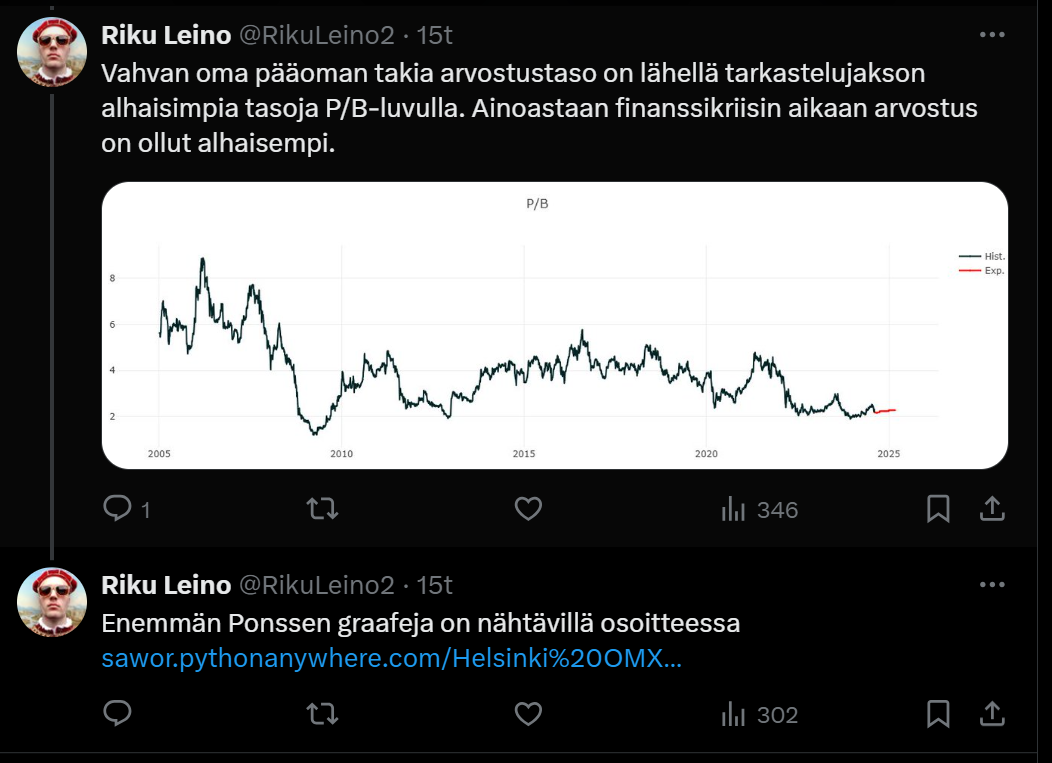This screenshot has width=1052, height=763.
Task: Open more options for second tweet
Action: [992, 584]
